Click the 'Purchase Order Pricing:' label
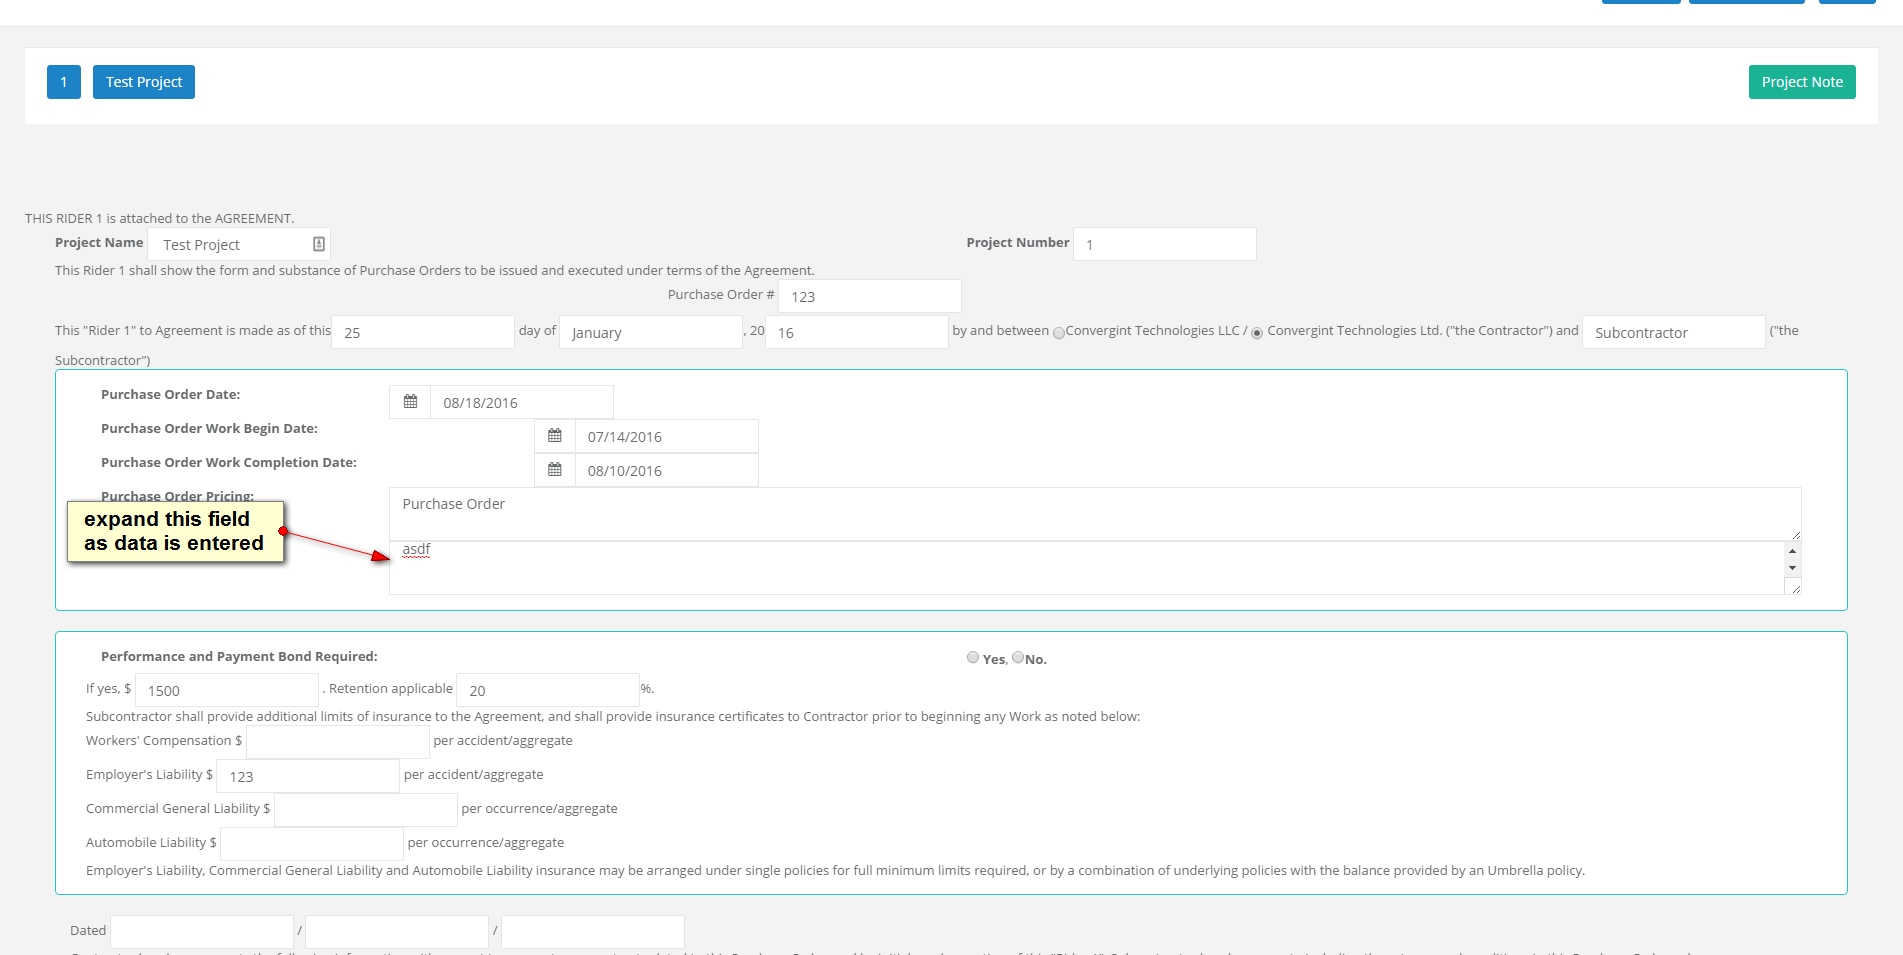1903x955 pixels. (177, 496)
